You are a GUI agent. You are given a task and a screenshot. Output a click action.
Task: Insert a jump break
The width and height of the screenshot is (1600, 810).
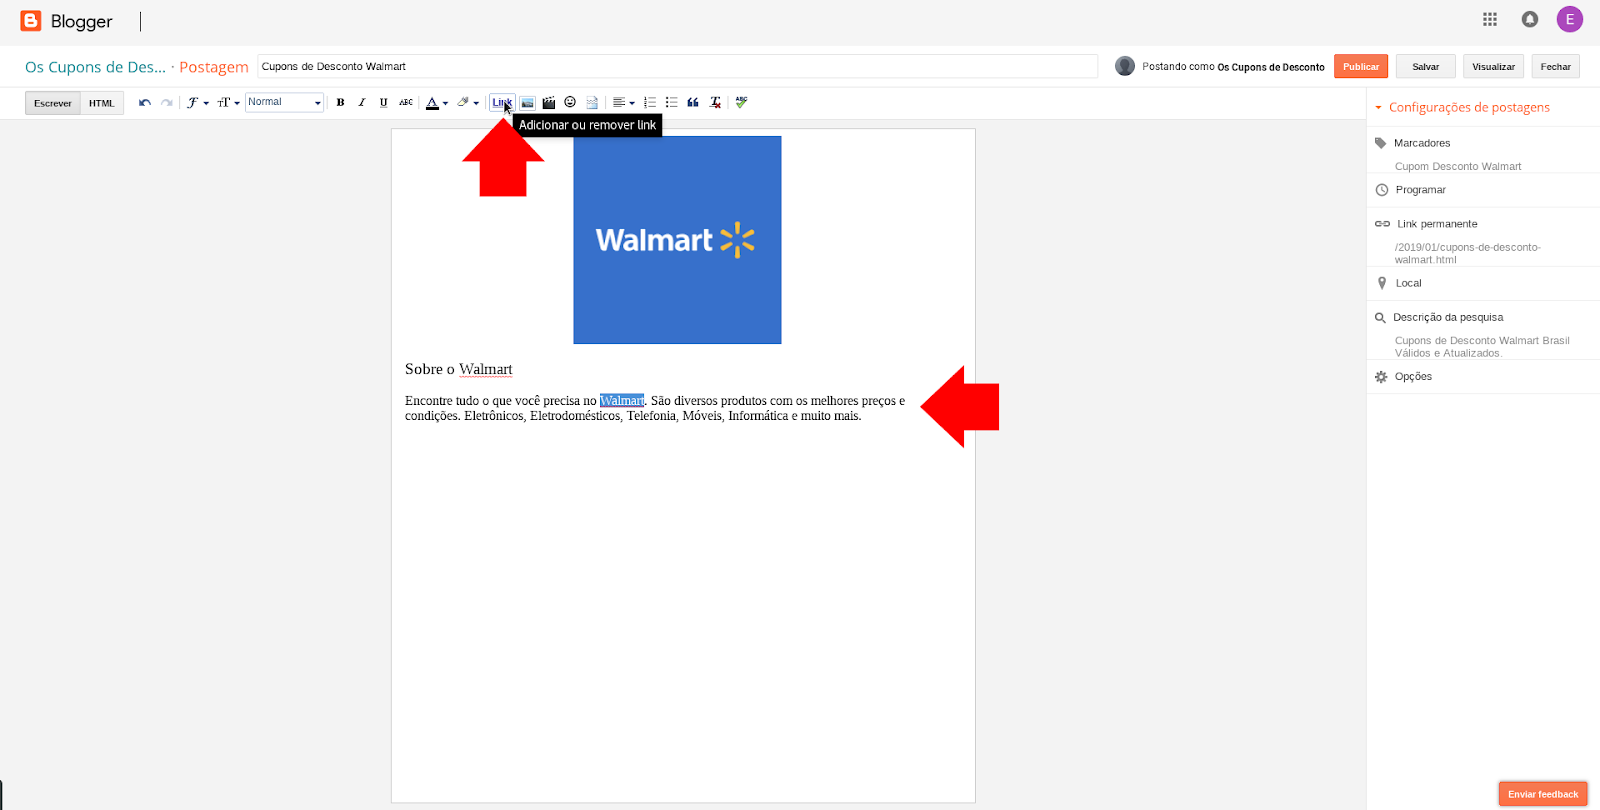tap(592, 103)
